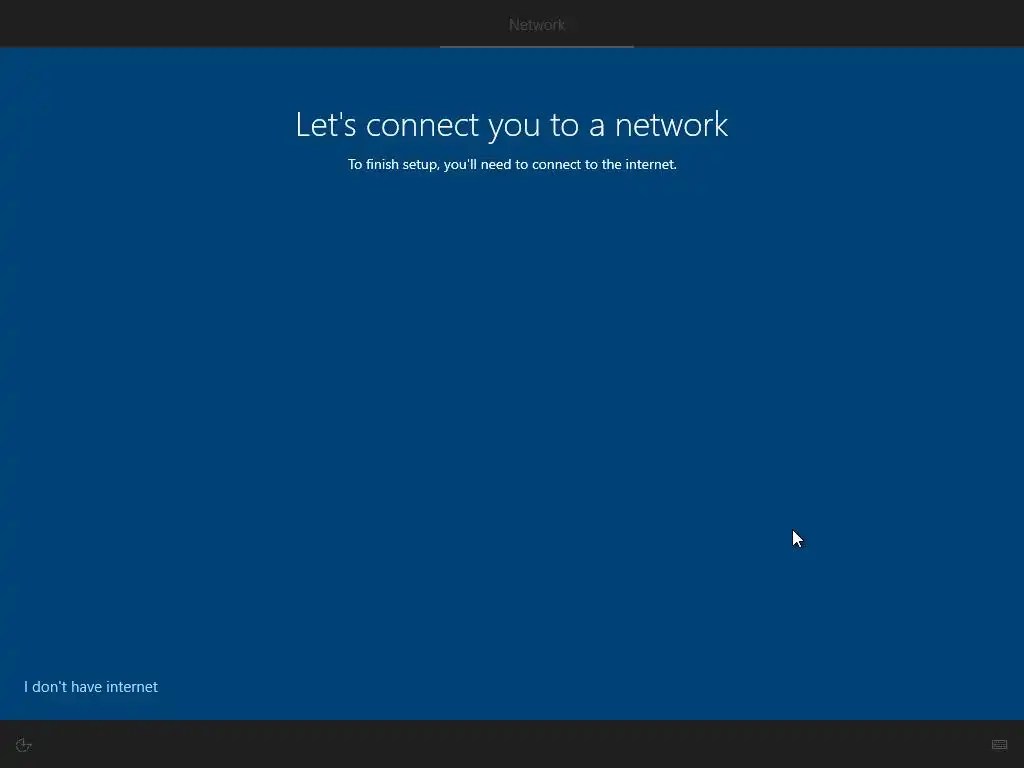Click the word "network" in the heading

point(671,125)
